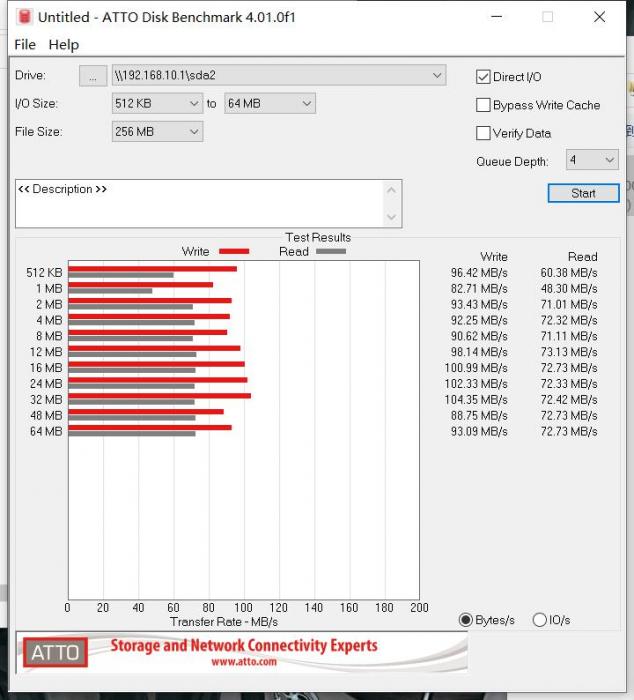The height and width of the screenshot is (700, 634).
Task: Open the Help menu
Action: click(x=64, y=45)
